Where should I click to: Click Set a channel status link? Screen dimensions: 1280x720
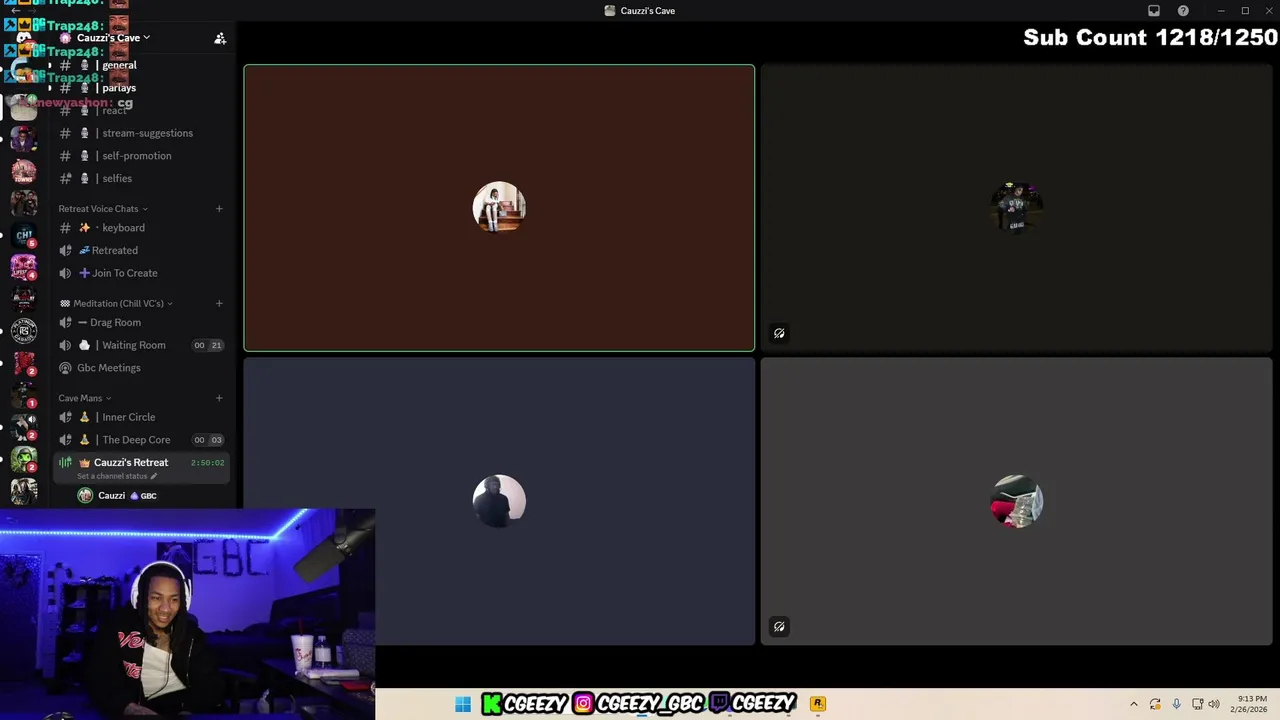pos(117,476)
